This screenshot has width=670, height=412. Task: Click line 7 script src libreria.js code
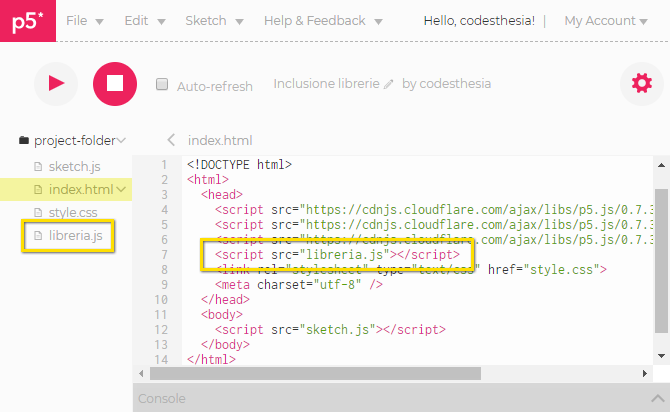(337, 255)
